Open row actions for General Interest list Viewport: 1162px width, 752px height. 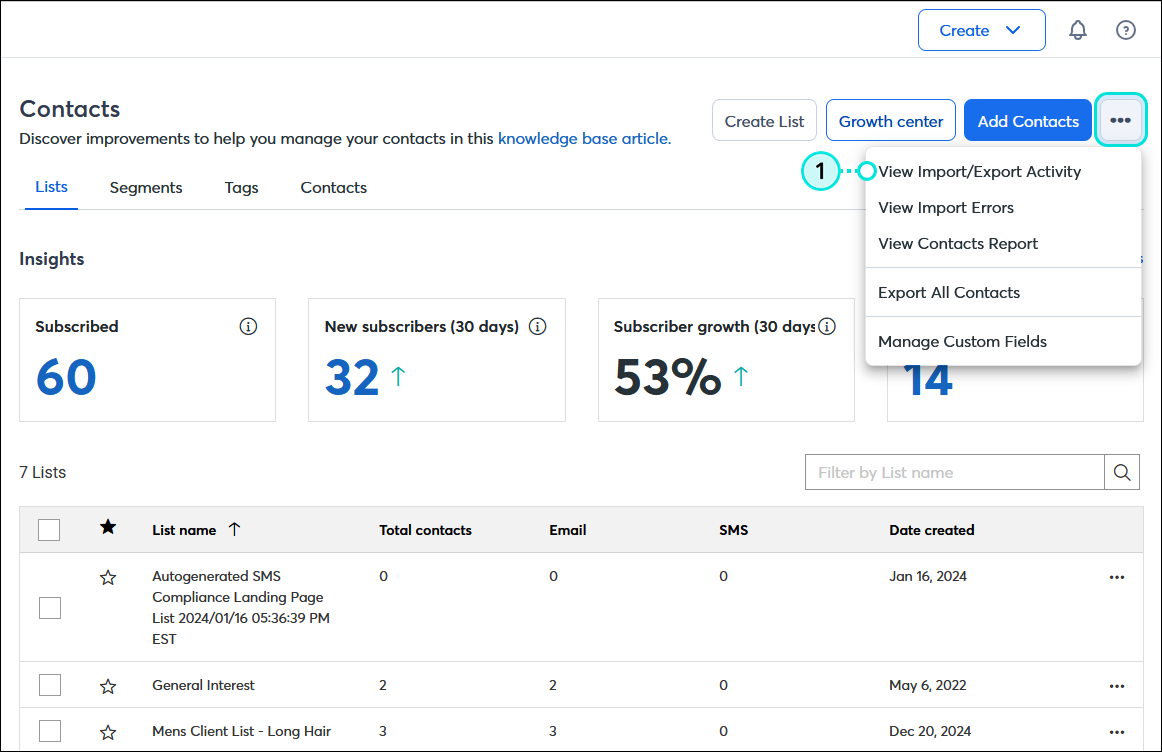tap(1117, 686)
